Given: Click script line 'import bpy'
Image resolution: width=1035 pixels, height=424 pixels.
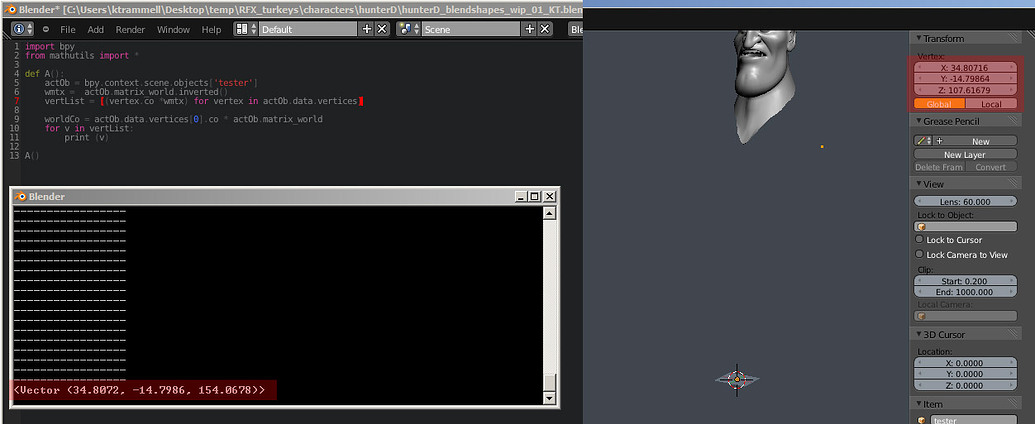Looking at the screenshot, I should coord(50,47).
